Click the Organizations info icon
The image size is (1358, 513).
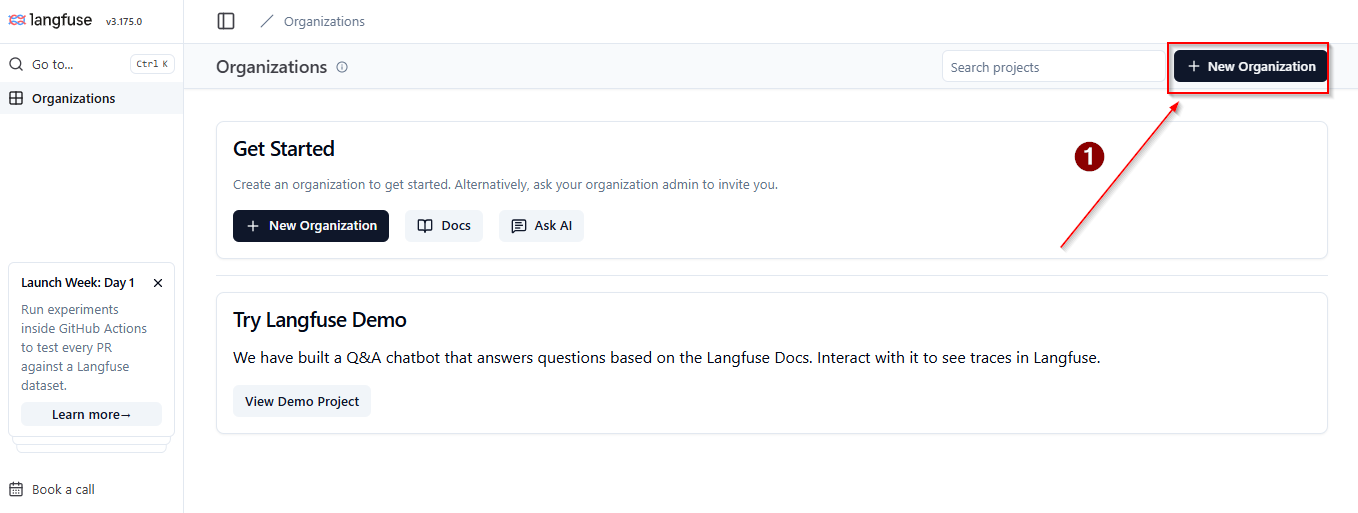click(x=342, y=67)
